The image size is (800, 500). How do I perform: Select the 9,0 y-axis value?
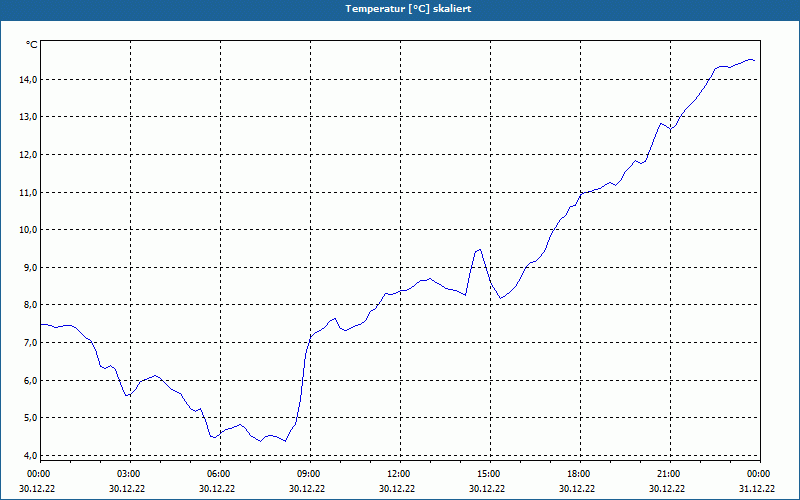coord(31,267)
